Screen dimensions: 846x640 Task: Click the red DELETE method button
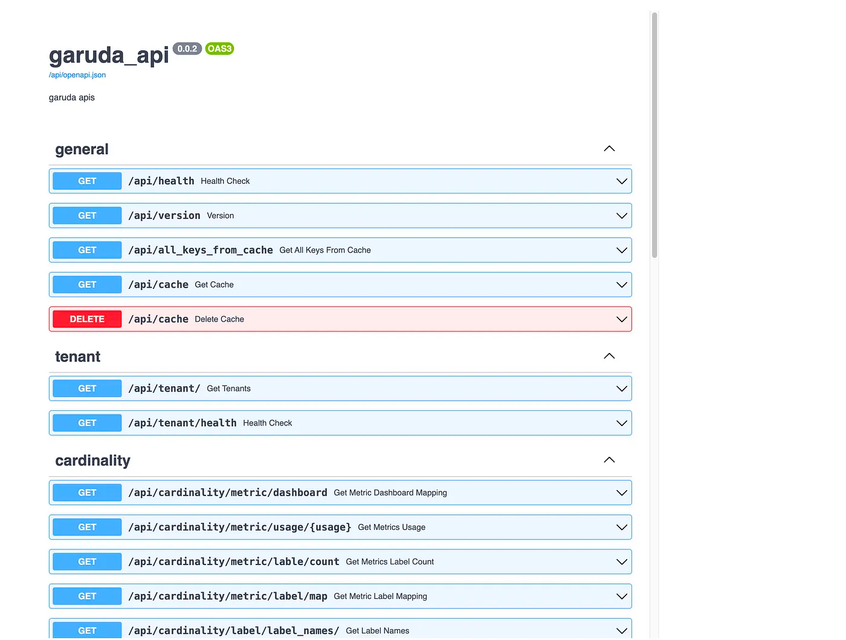click(x=87, y=319)
